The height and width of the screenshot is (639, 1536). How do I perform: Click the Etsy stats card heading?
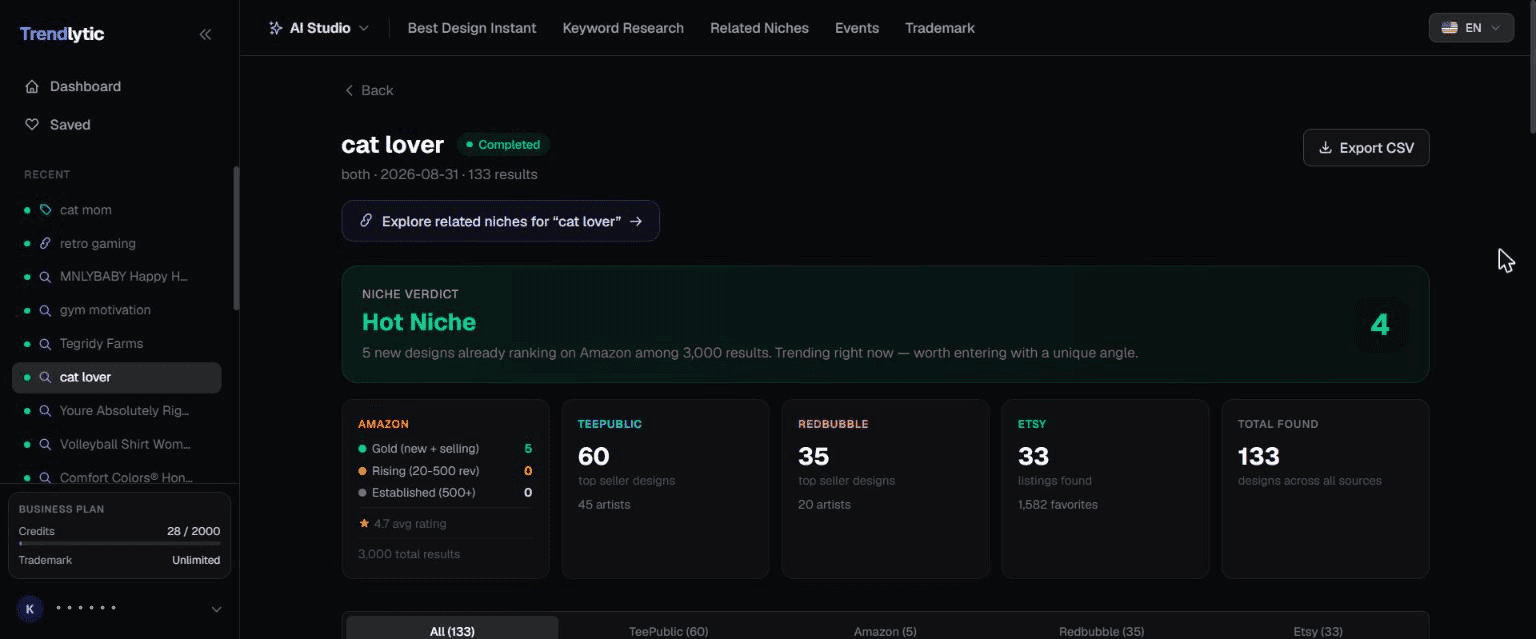pos(1031,424)
